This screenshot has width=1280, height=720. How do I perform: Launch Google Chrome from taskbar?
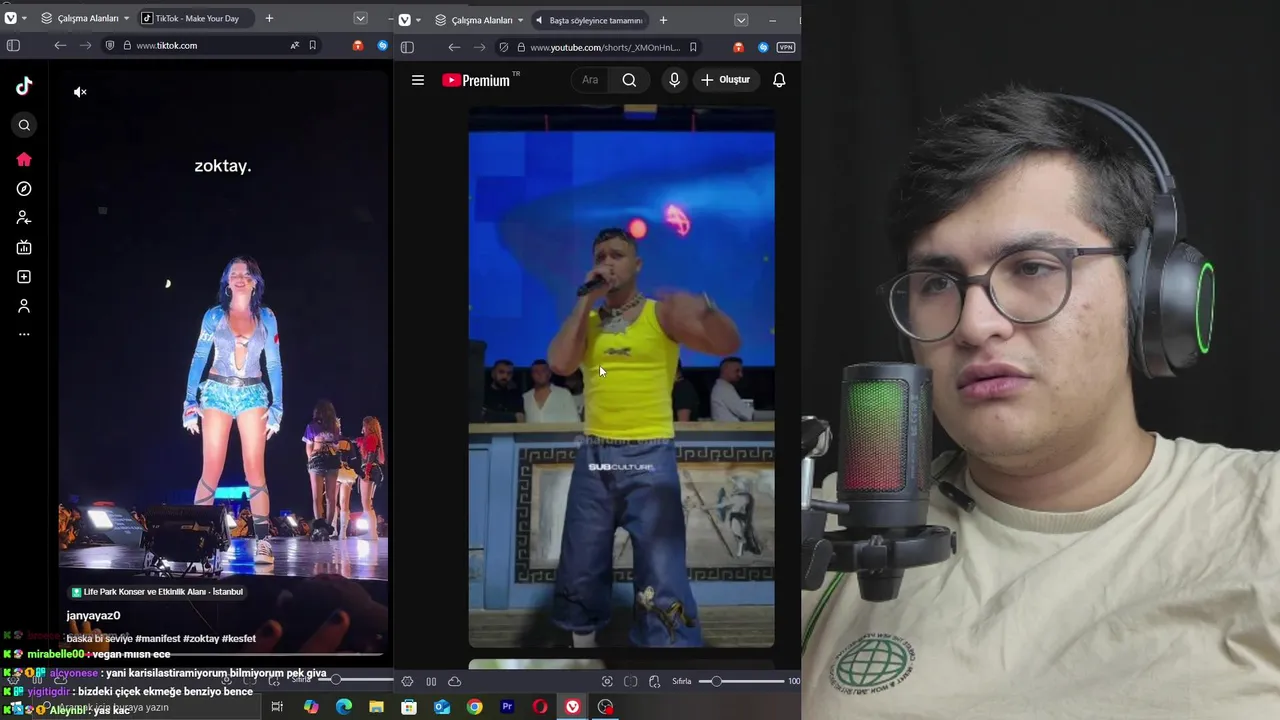(474, 707)
